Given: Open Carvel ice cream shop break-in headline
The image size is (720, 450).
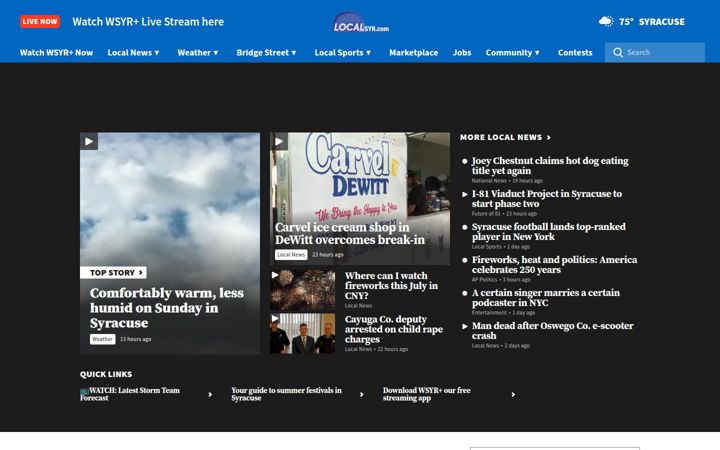Looking at the screenshot, I should coord(350,233).
